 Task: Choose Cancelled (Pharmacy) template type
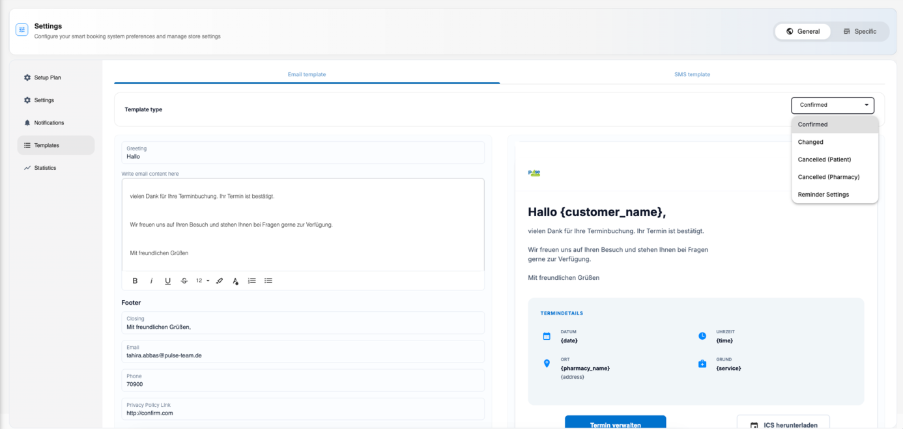(x=834, y=177)
